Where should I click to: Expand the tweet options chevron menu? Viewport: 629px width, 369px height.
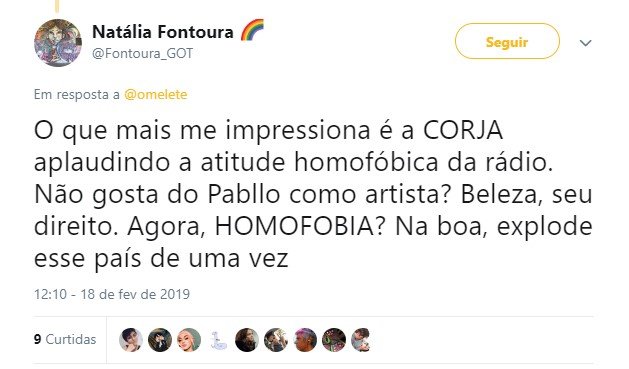pos(586,43)
